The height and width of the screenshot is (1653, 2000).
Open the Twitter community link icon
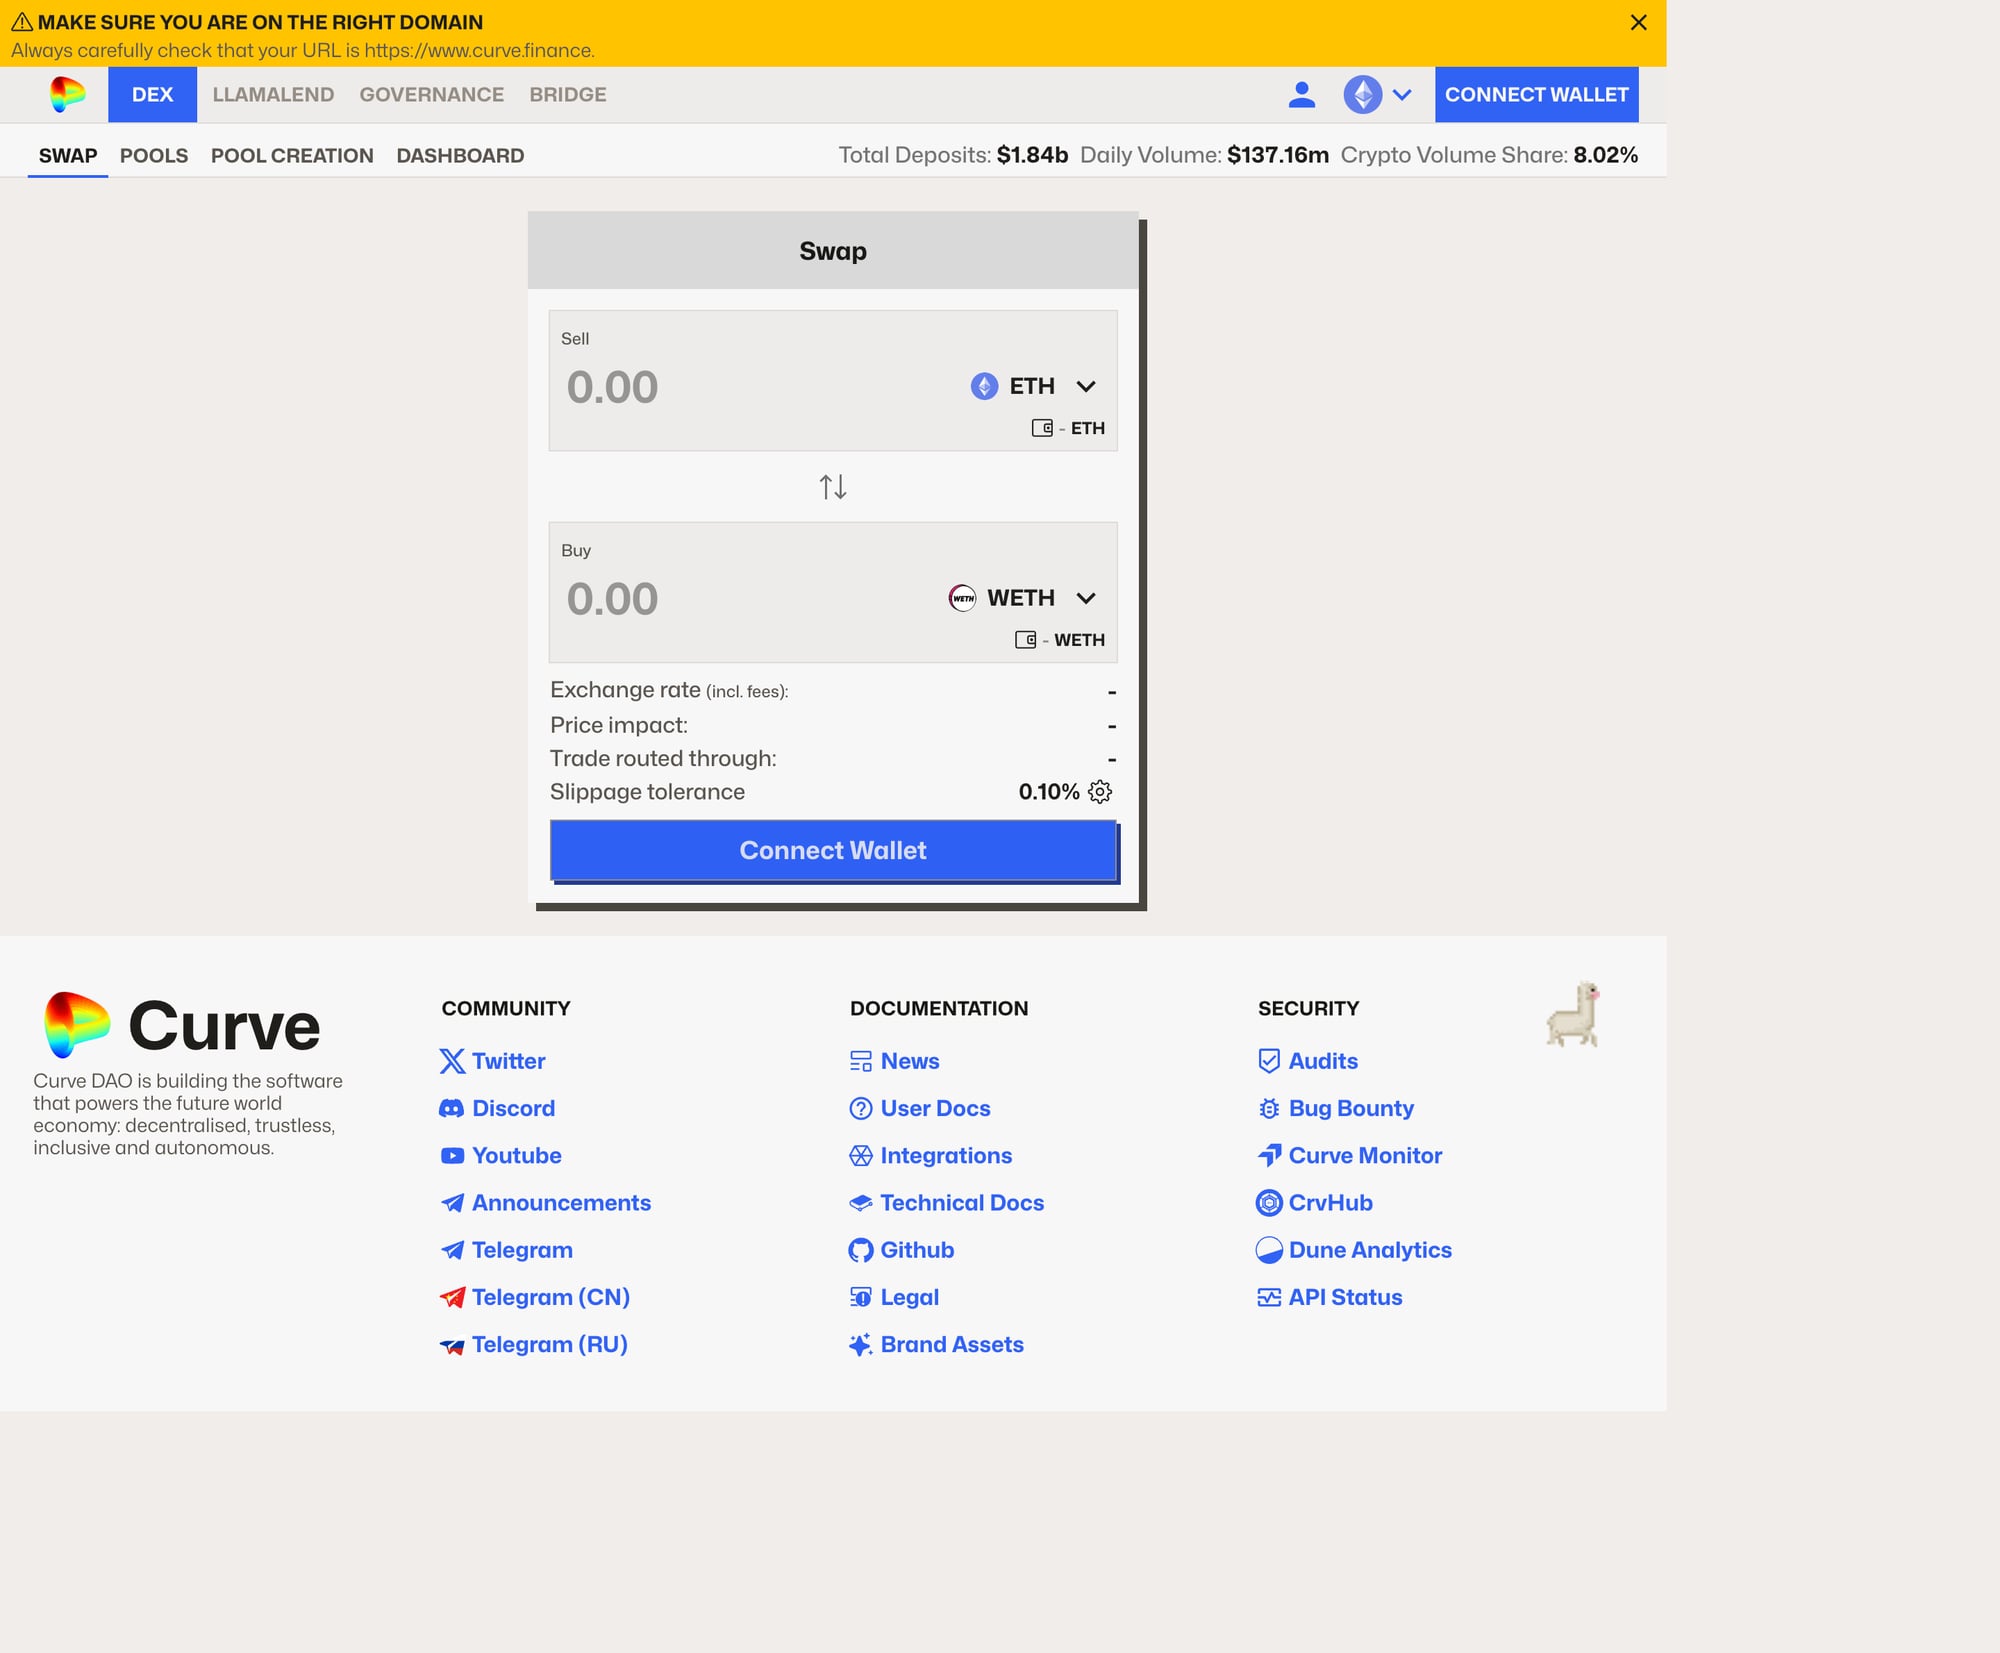tap(452, 1061)
